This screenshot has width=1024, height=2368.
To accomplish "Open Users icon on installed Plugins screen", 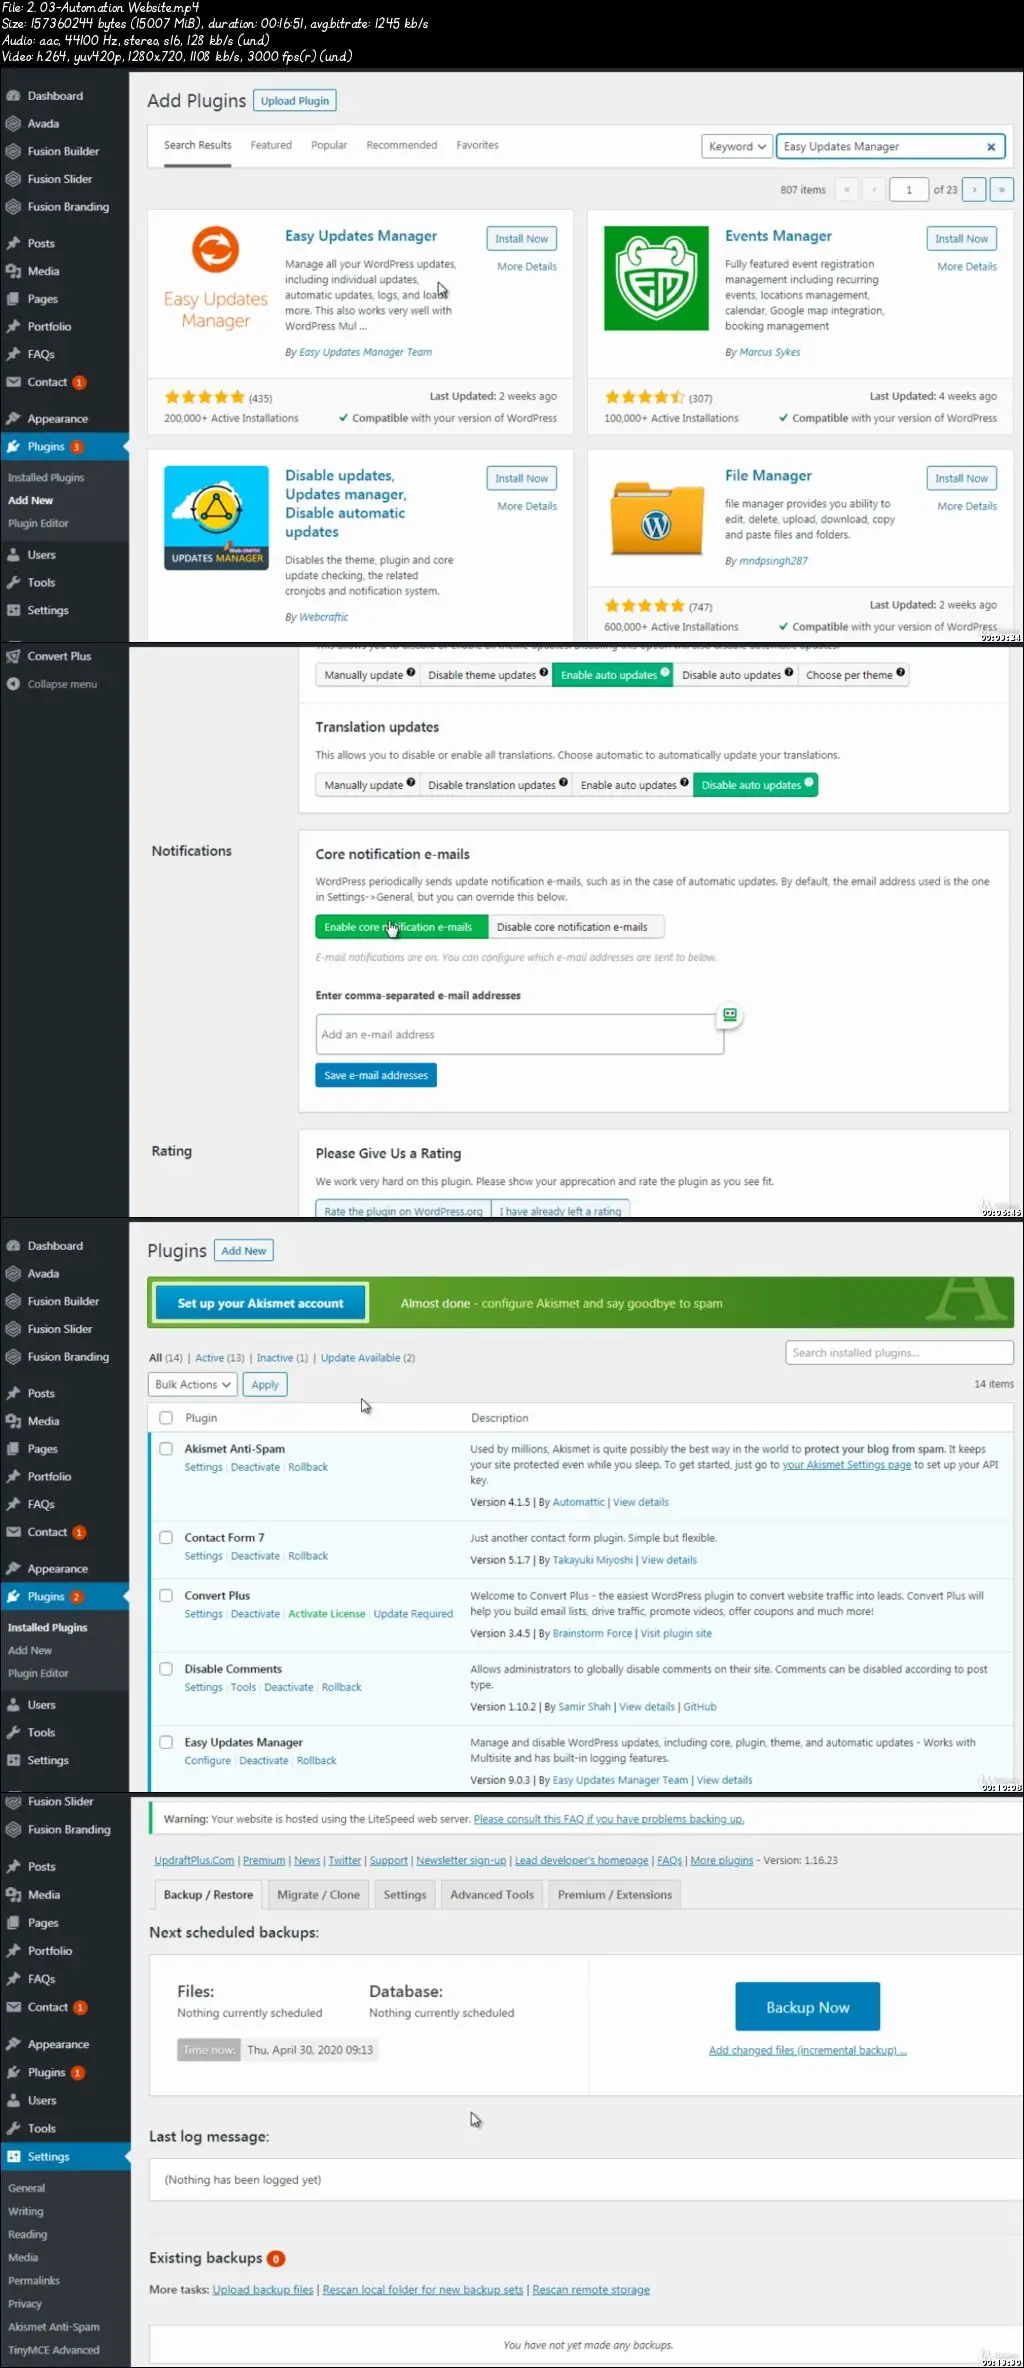I will click(x=13, y=1705).
